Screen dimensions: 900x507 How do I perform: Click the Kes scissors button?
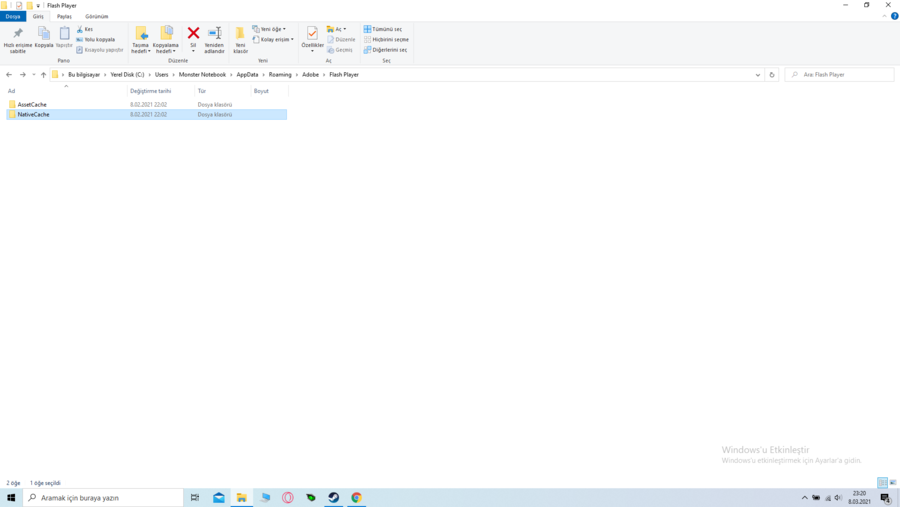[85, 29]
